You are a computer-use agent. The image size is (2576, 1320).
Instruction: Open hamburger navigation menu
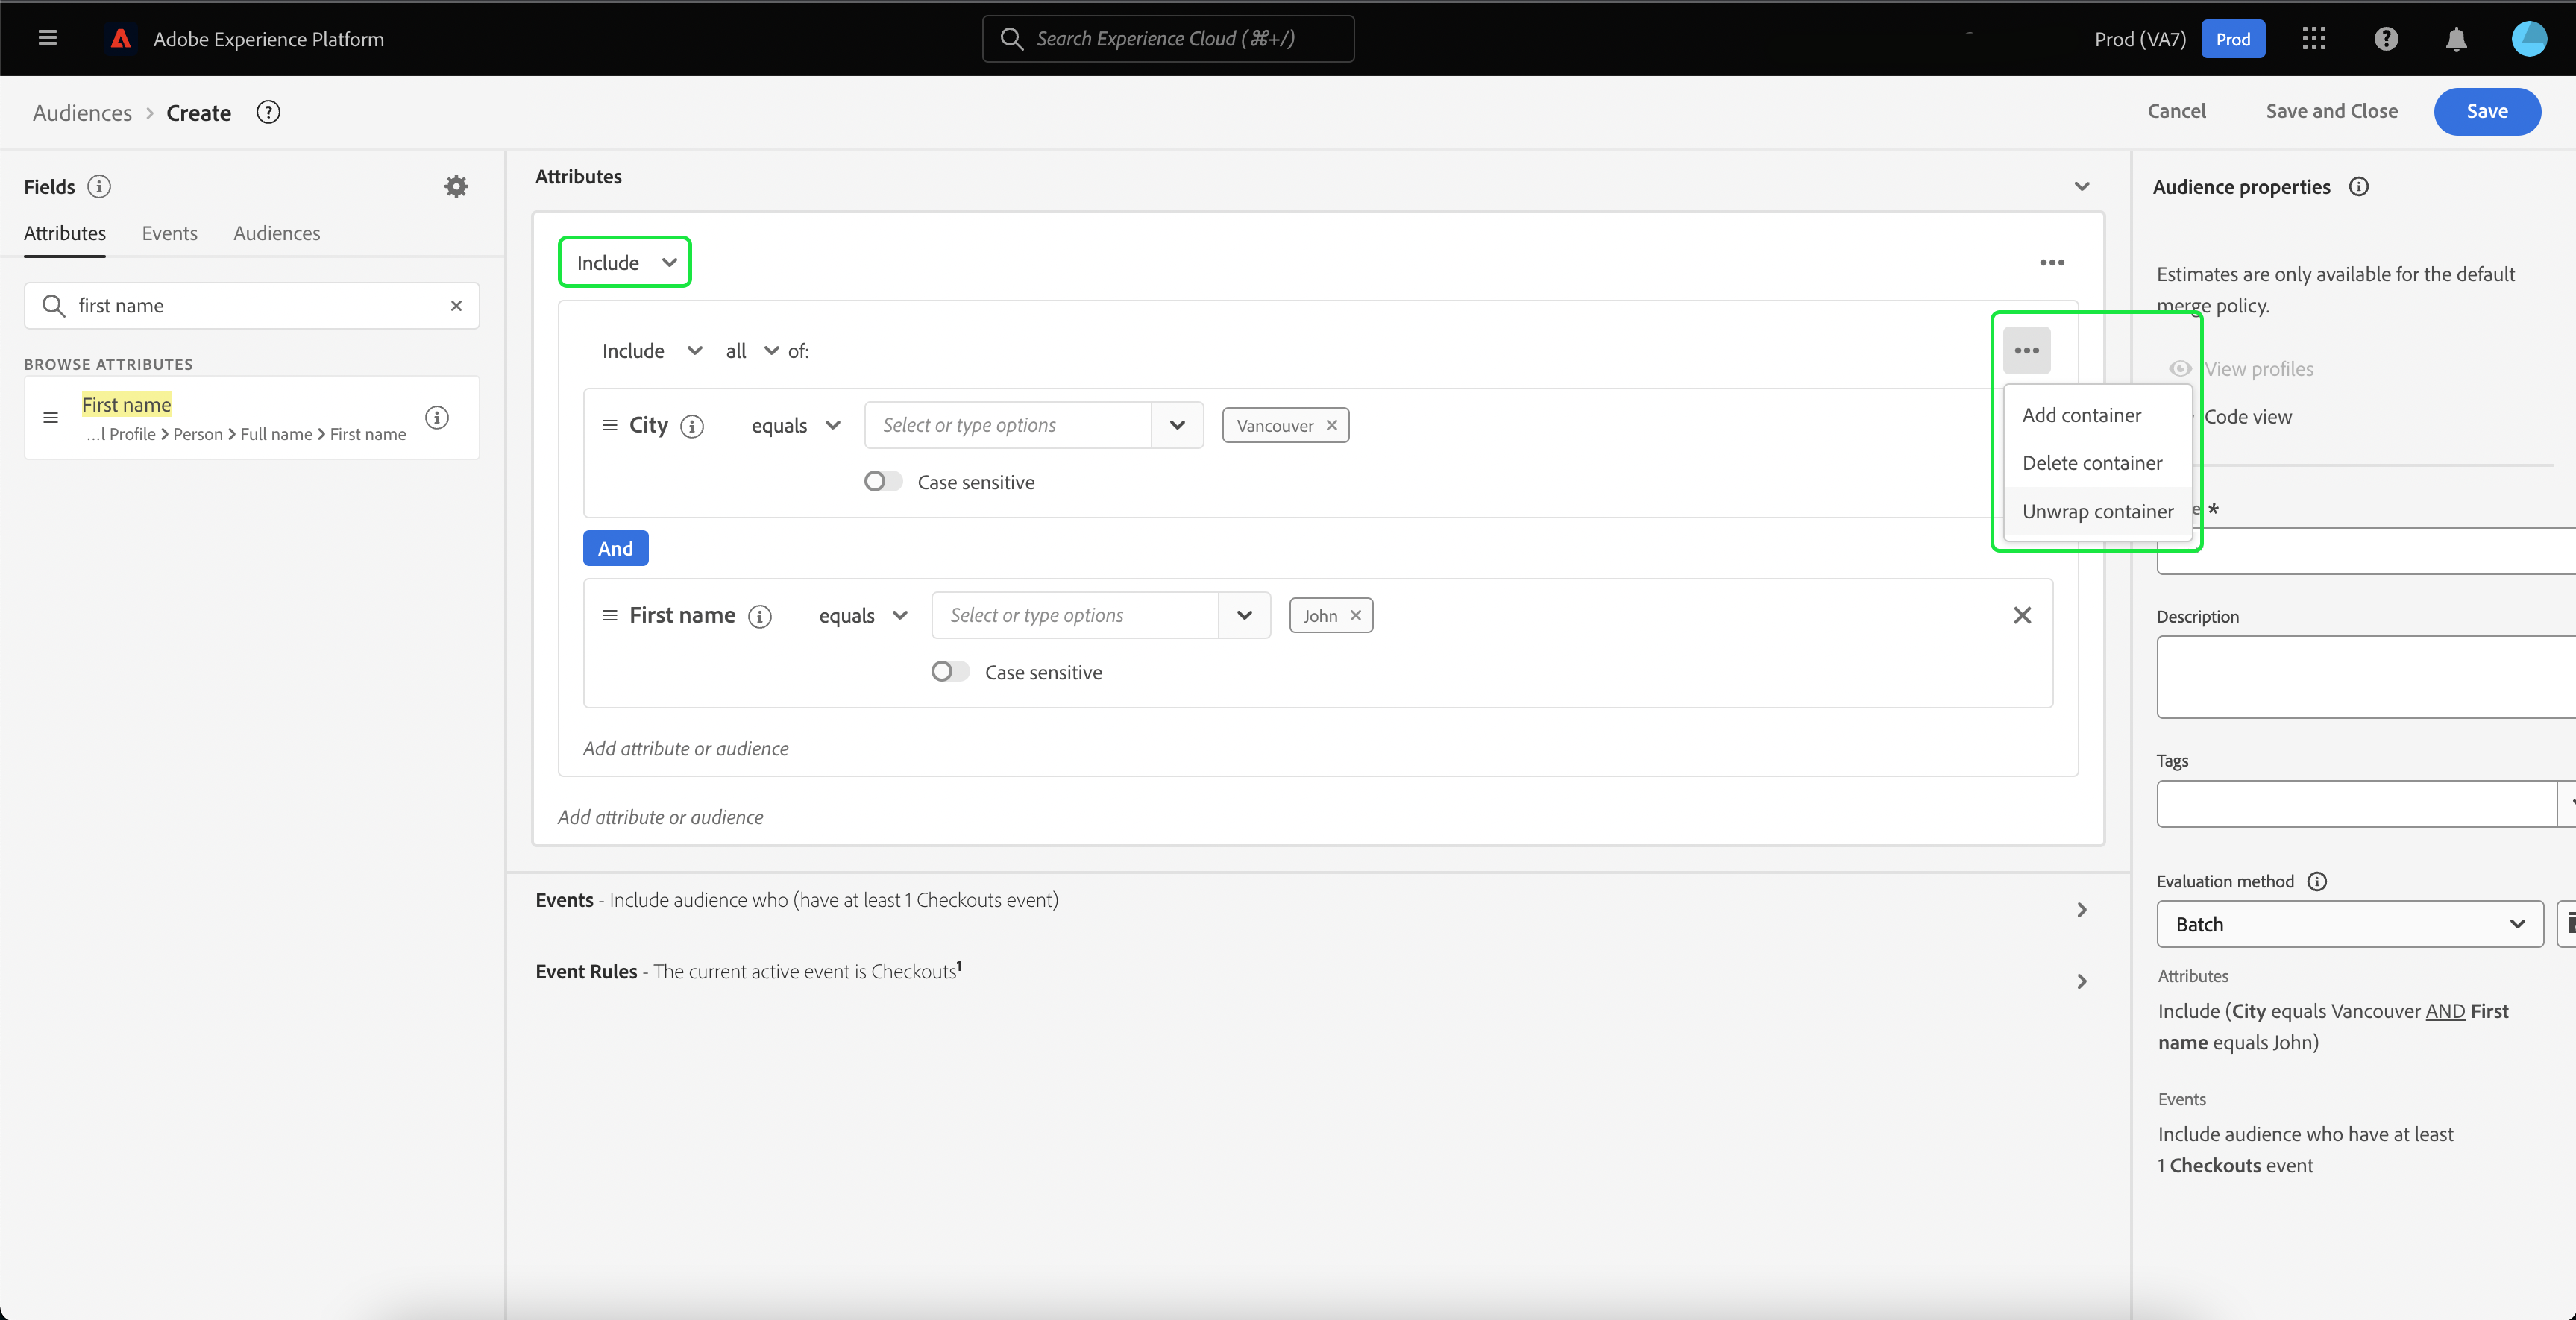[47, 38]
